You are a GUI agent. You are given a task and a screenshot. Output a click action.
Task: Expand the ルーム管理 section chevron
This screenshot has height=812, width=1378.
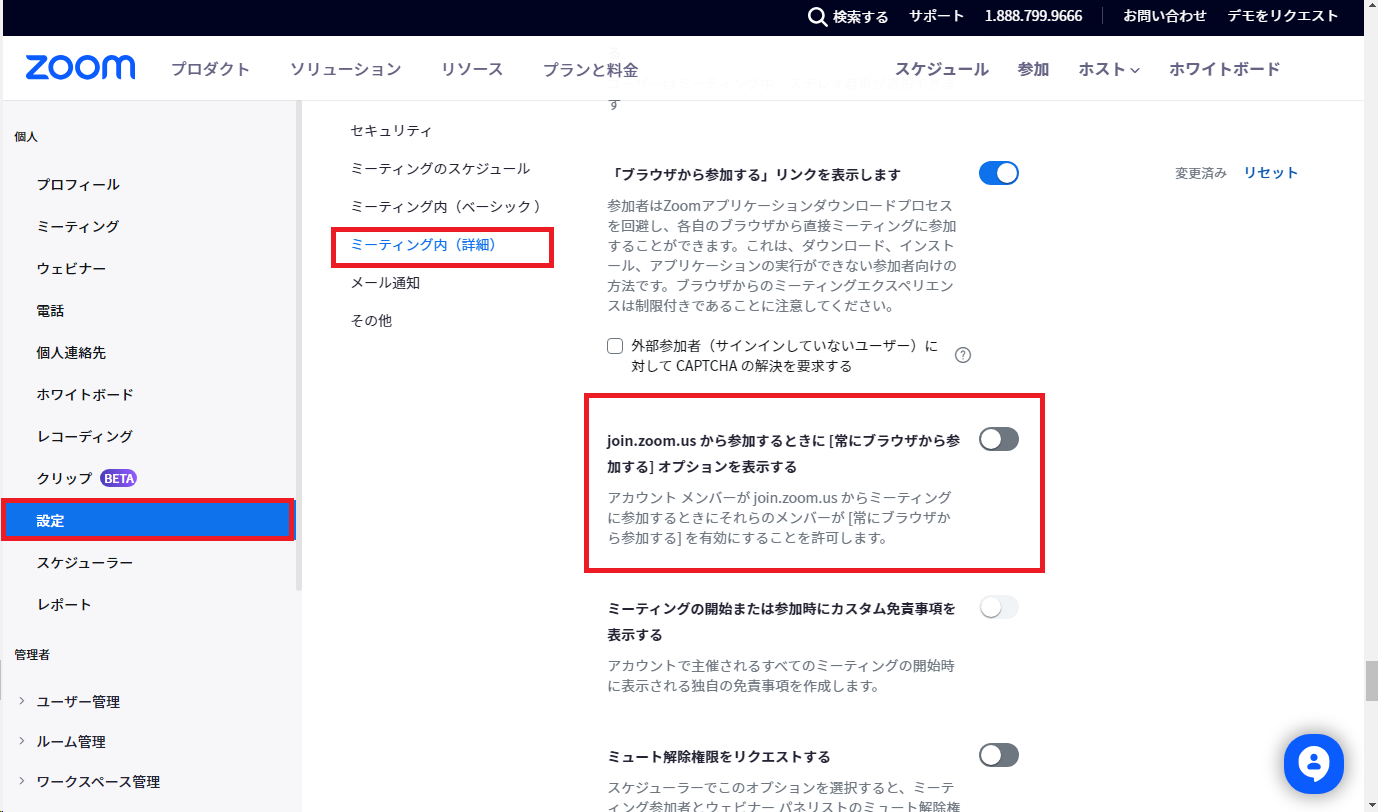tap(22, 741)
